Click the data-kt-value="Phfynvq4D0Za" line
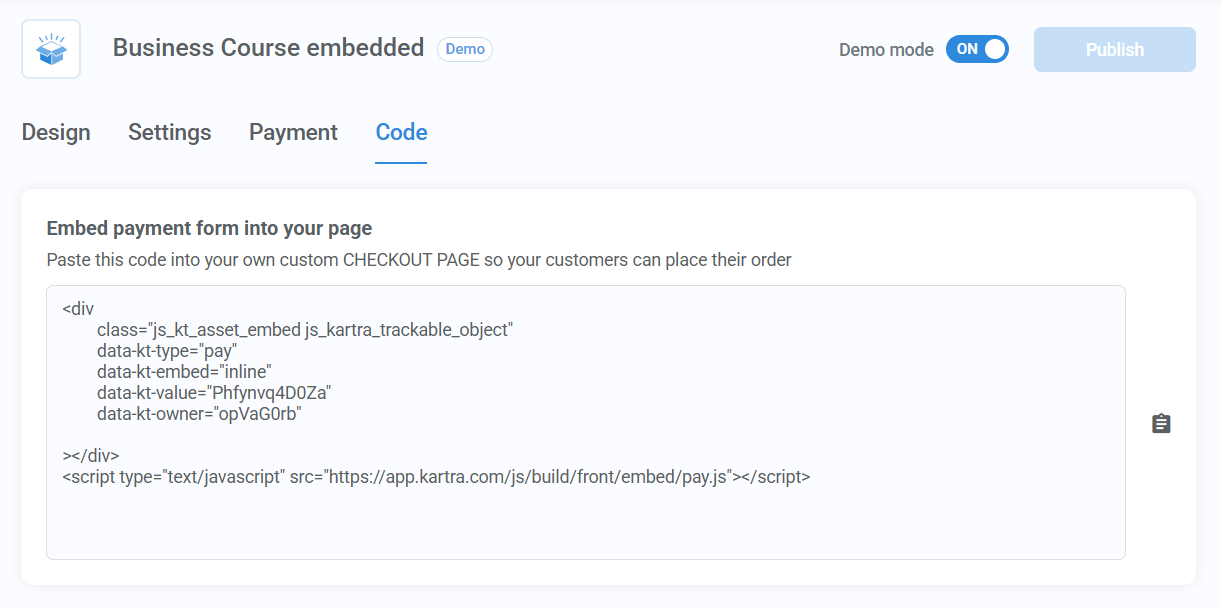The image size is (1221, 609). (x=214, y=392)
